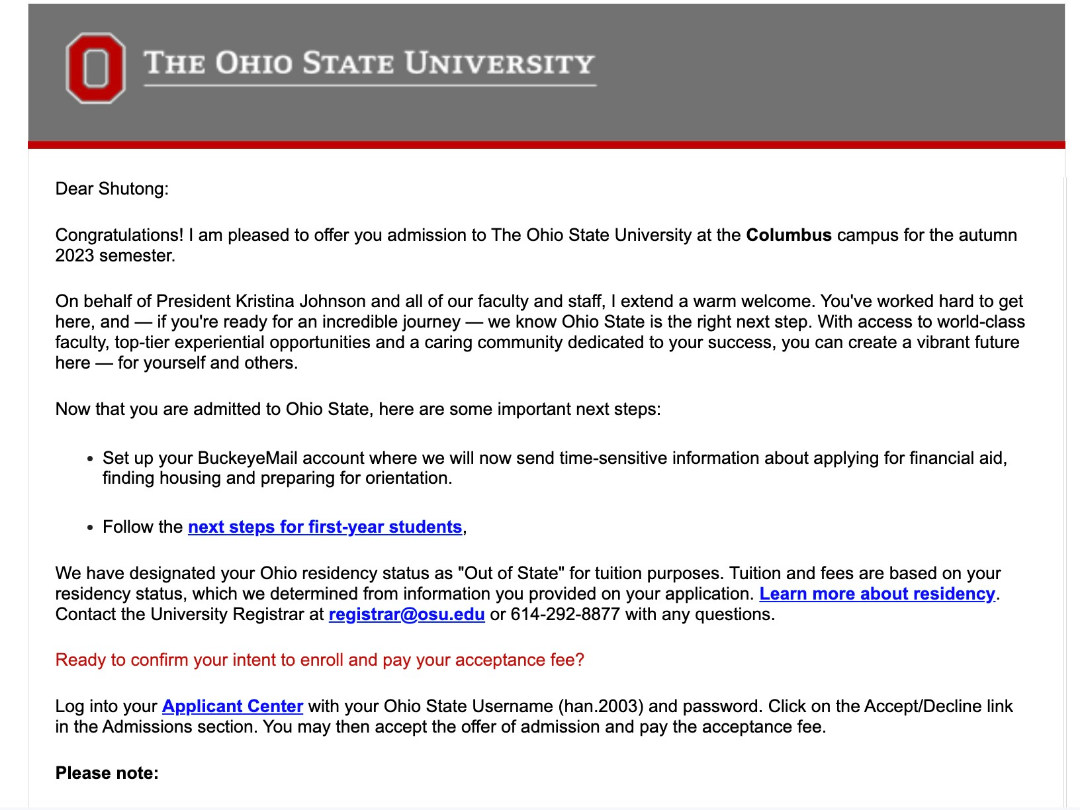Click the Dear Shutong greeting line

(112, 189)
